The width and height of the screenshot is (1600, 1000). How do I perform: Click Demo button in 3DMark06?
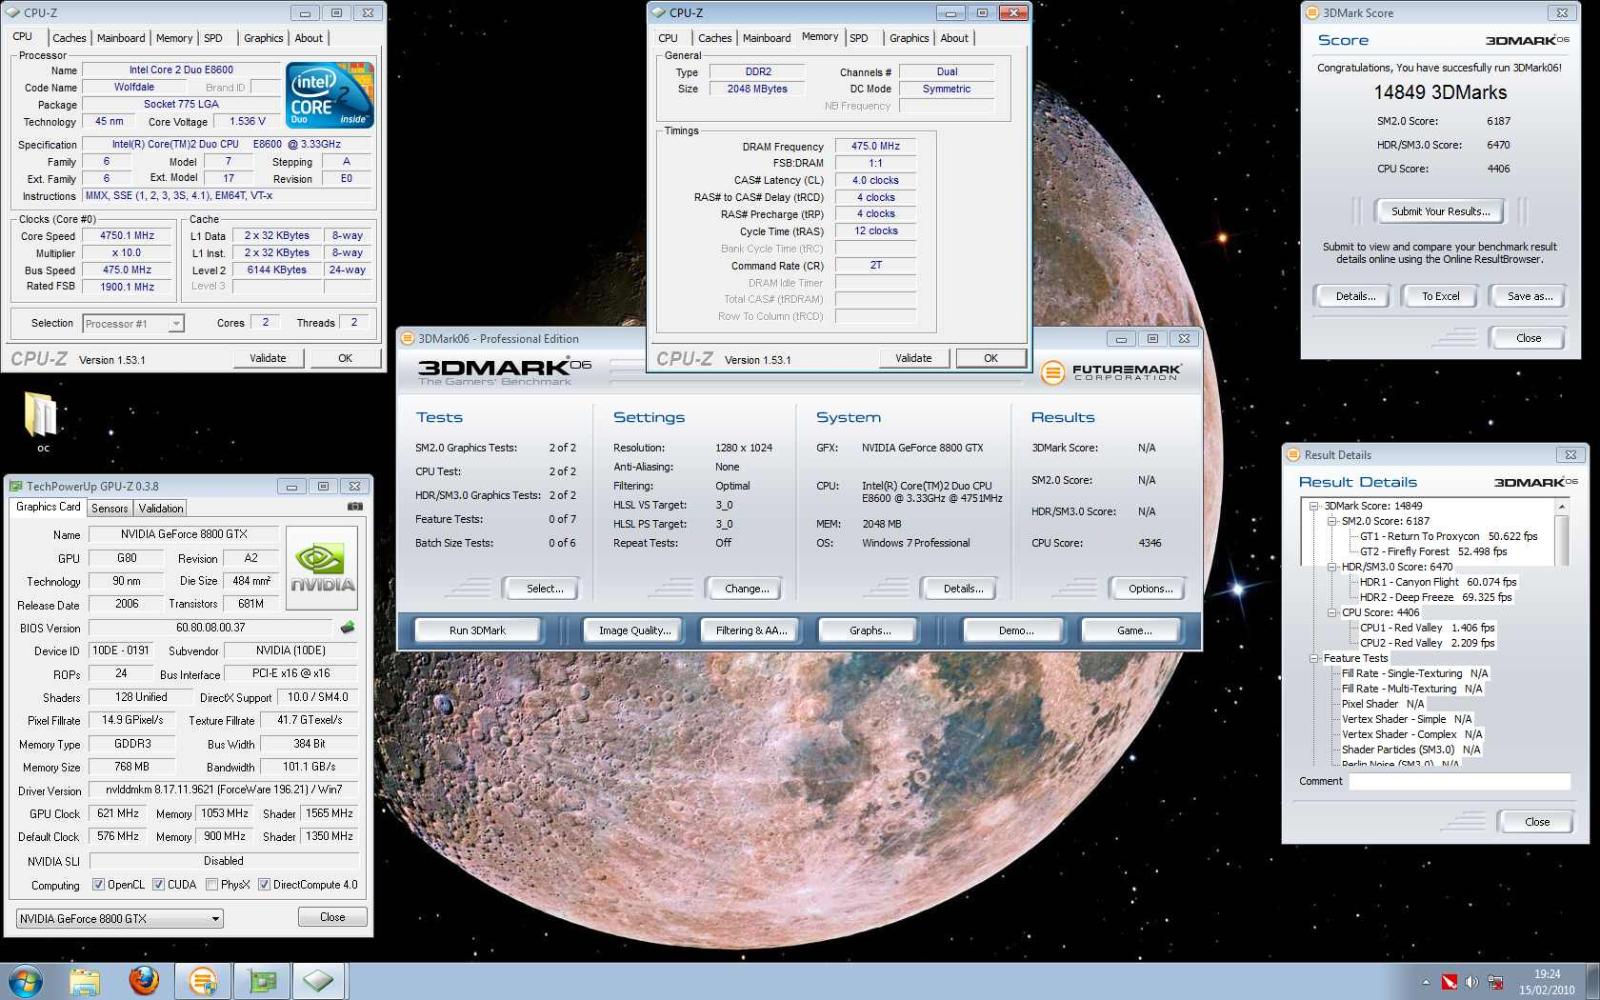[1016, 630]
